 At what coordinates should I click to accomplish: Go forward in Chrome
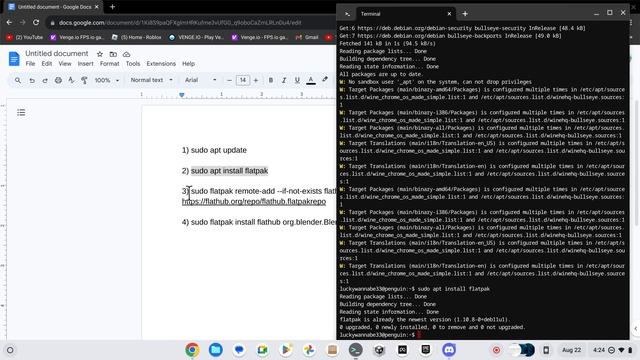[23, 22]
